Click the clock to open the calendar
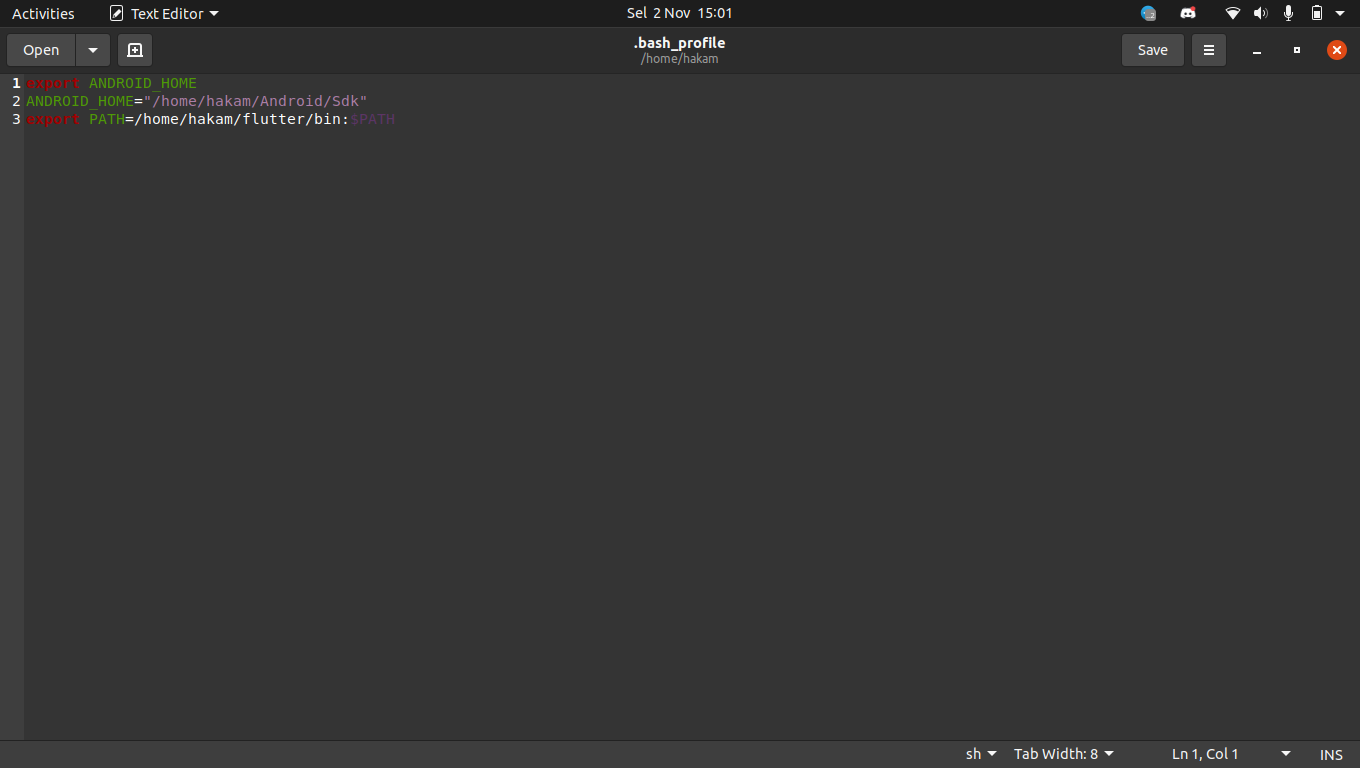 point(679,13)
